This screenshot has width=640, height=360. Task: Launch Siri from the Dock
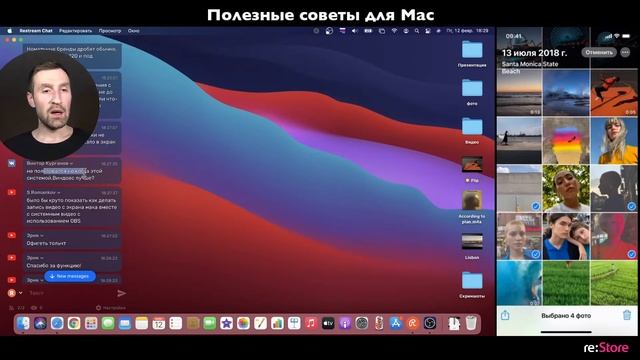pyautogui.click(x=40, y=324)
